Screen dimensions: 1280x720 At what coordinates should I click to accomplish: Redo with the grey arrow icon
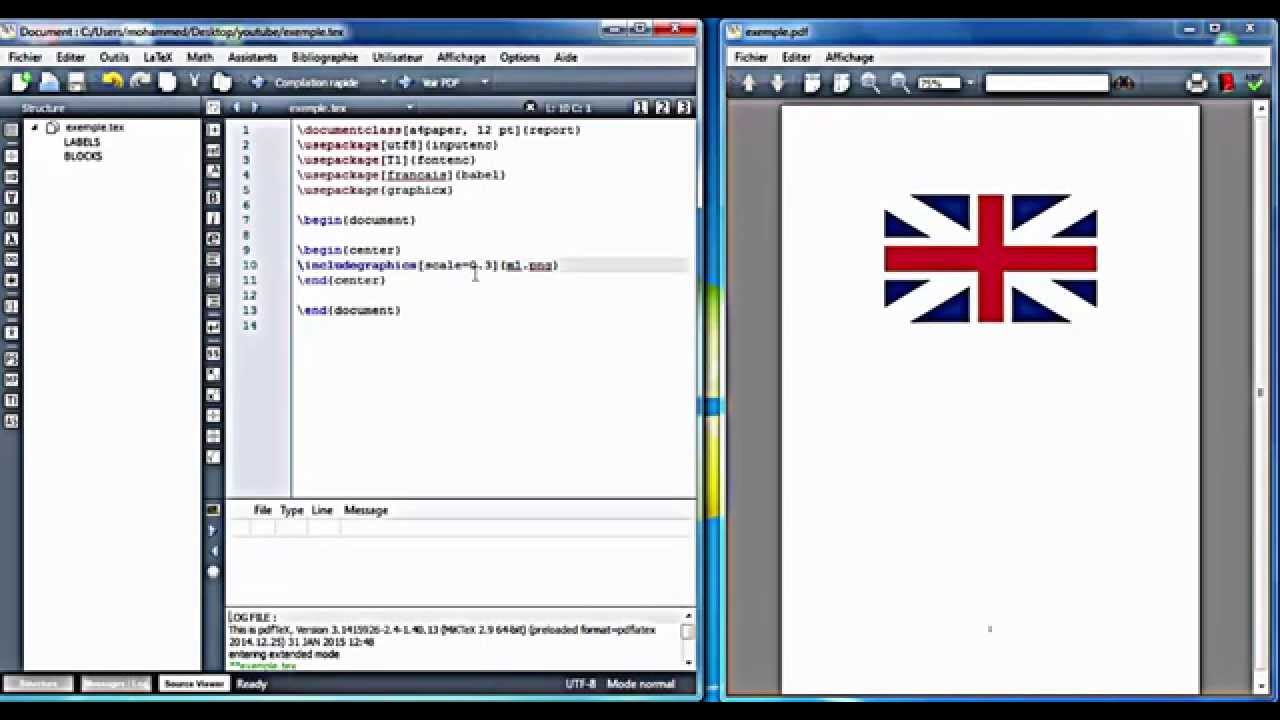click(x=140, y=82)
